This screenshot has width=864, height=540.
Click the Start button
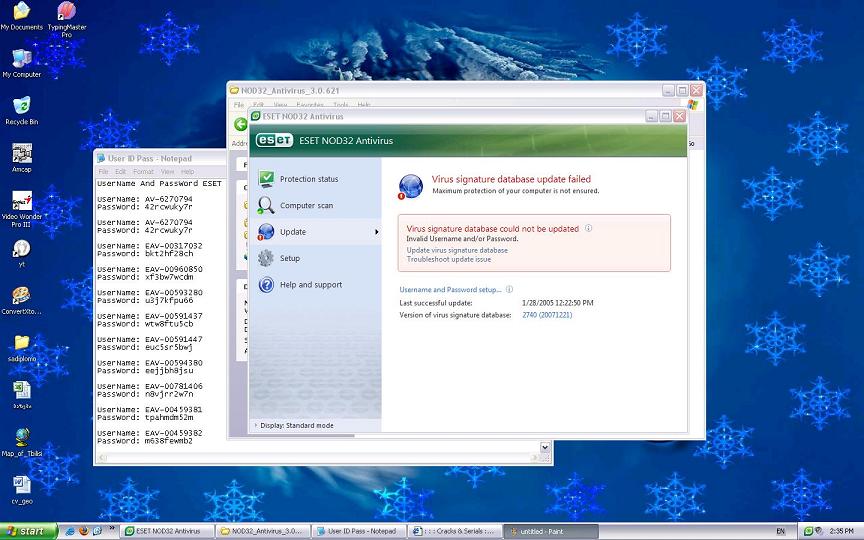click(28, 531)
